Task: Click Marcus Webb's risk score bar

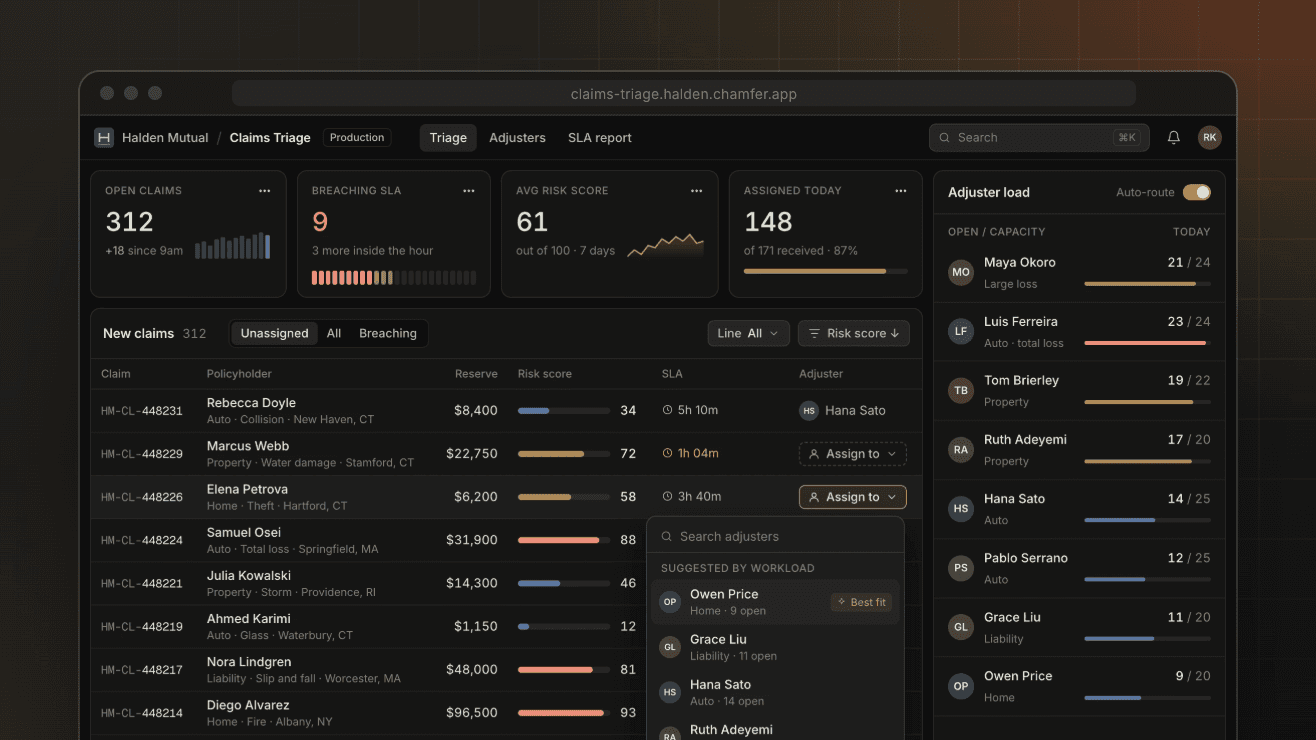Action: pyautogui.click(x=564, y=454)
